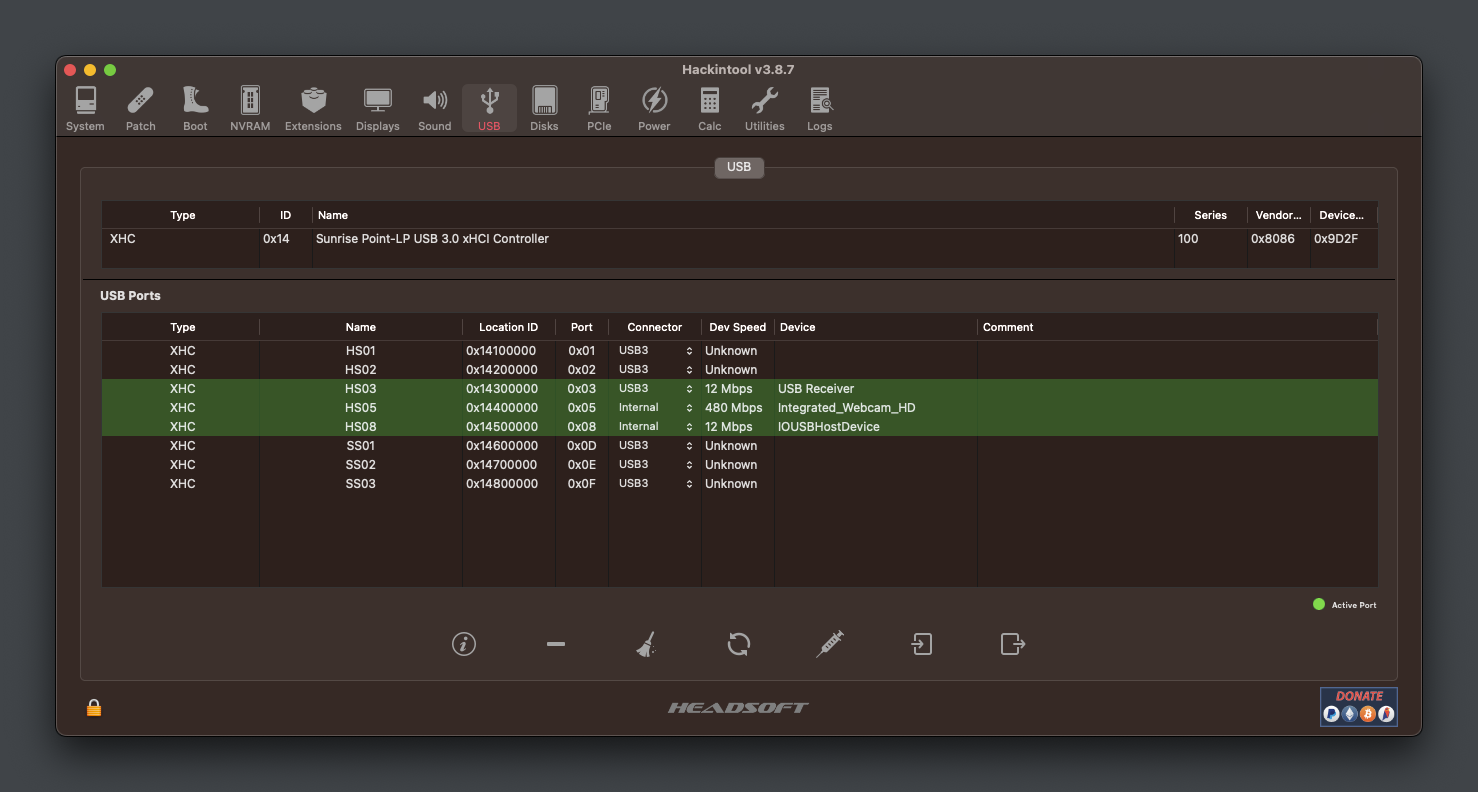
Task: Click the import icon with inward arrow
Action: (922, 644)
